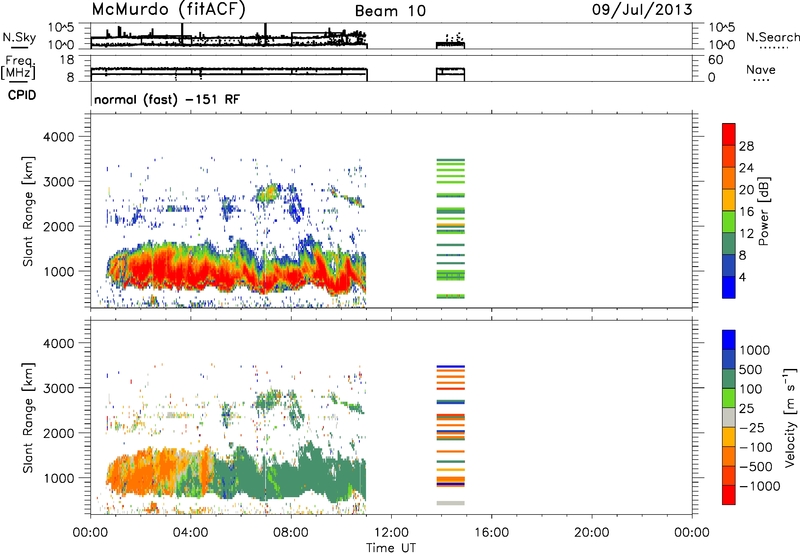Screen dimensions: 800x554
Task: Click the 'Nave' legend label
Action: (x=761, y=70)
